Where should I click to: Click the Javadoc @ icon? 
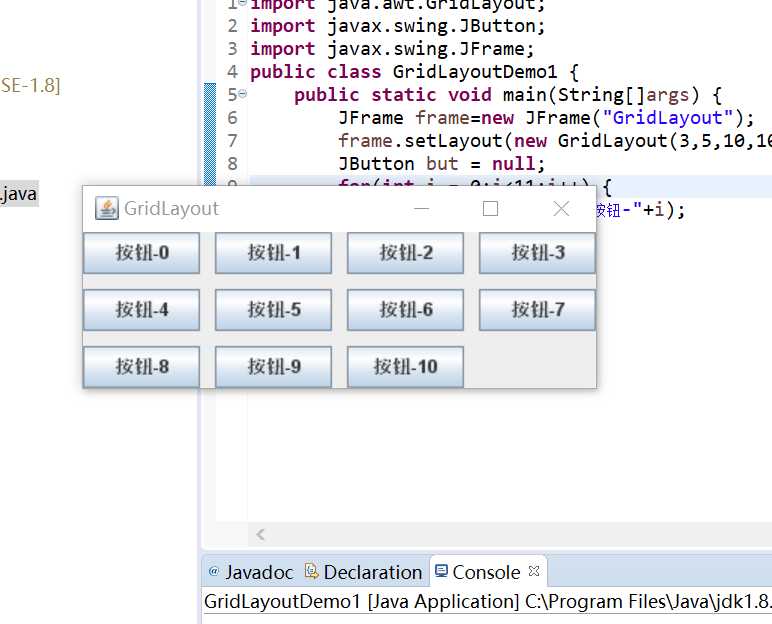click(x=214, y=571)
